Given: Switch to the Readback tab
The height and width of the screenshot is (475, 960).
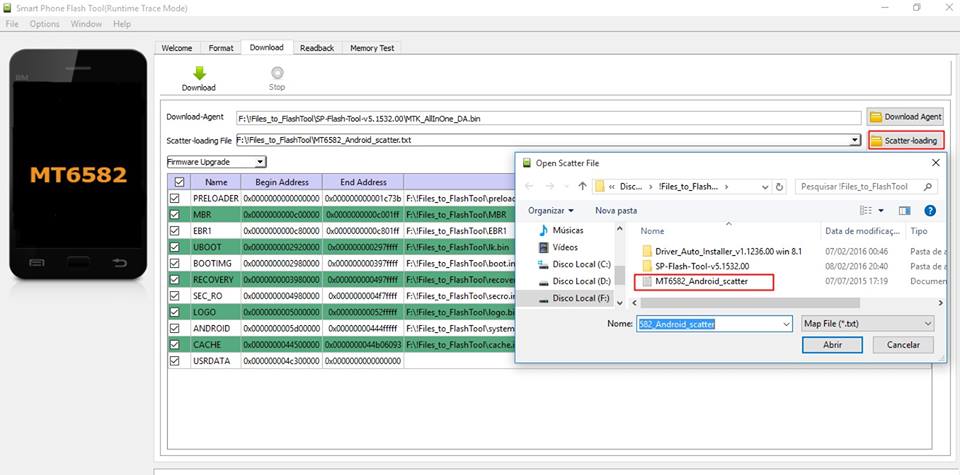Looking at the screenshot, I should tap(317, 48).
